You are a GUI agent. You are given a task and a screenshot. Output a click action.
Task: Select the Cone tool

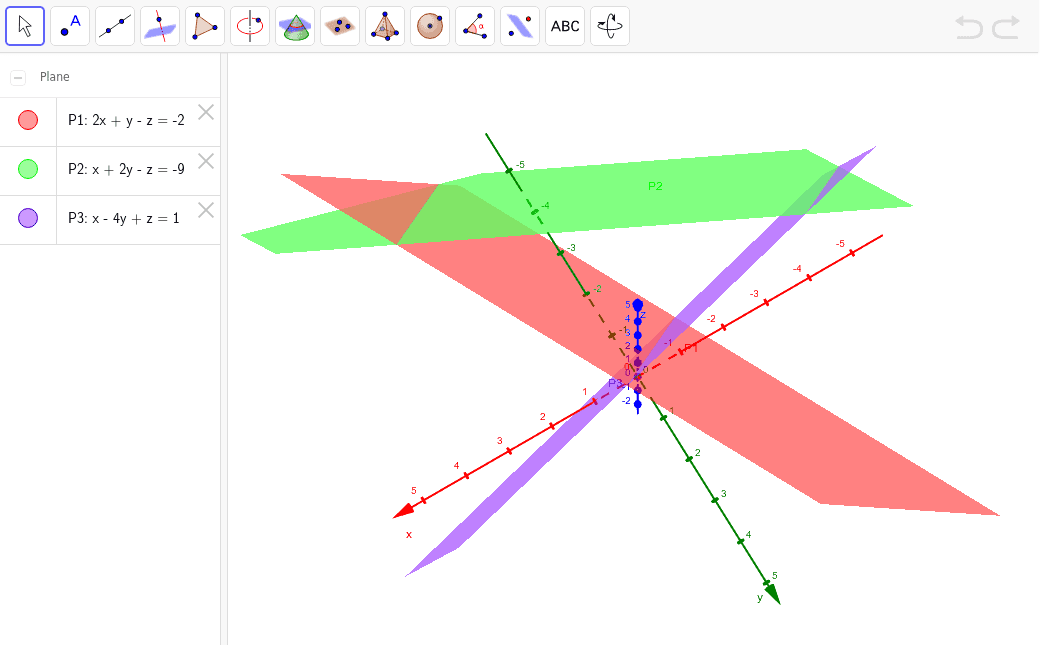294,26
